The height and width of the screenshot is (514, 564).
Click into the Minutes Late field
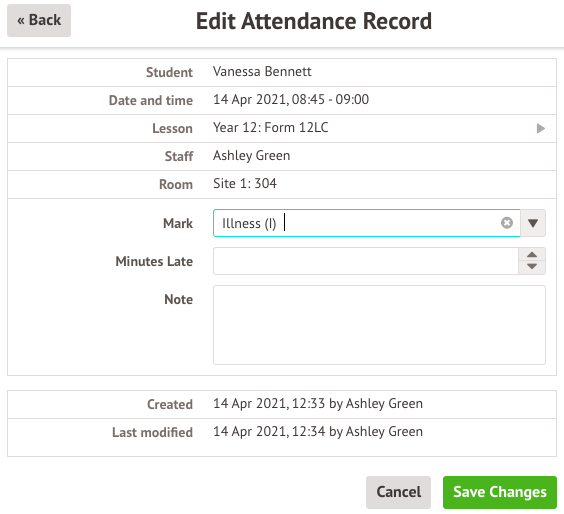click(366, 261)
